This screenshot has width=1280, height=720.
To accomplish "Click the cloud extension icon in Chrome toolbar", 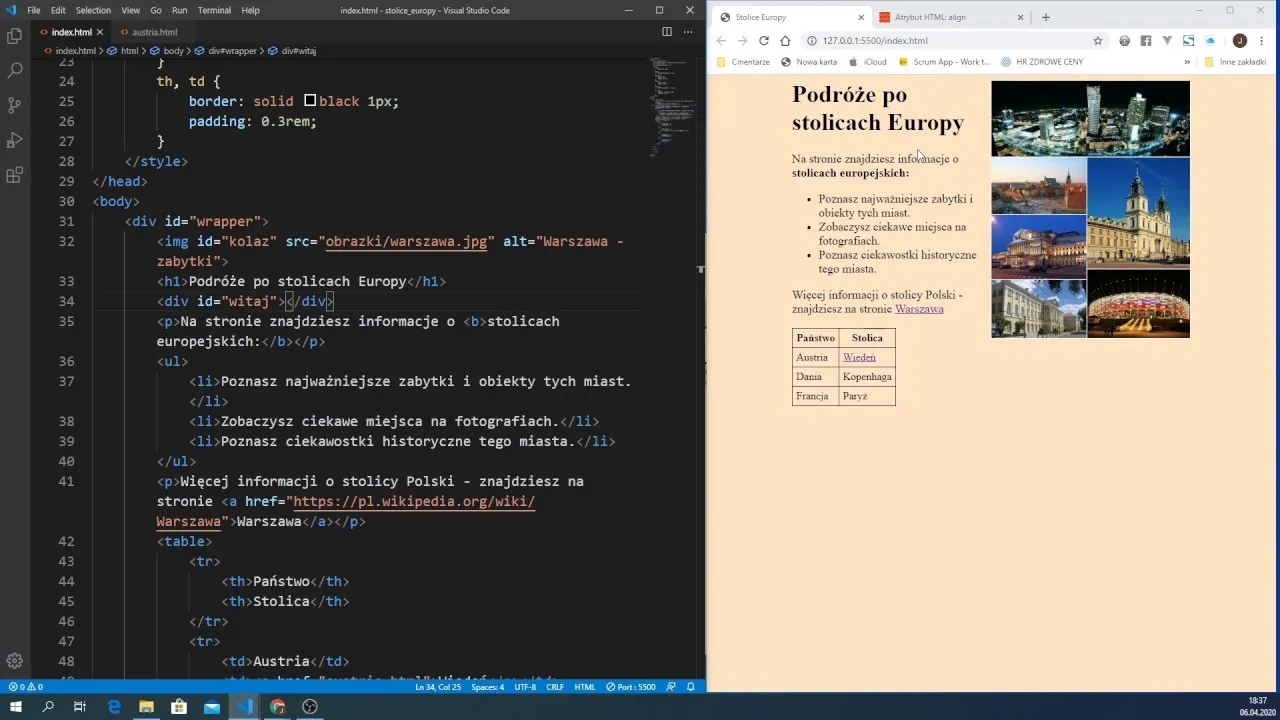I will point(1210,41).
